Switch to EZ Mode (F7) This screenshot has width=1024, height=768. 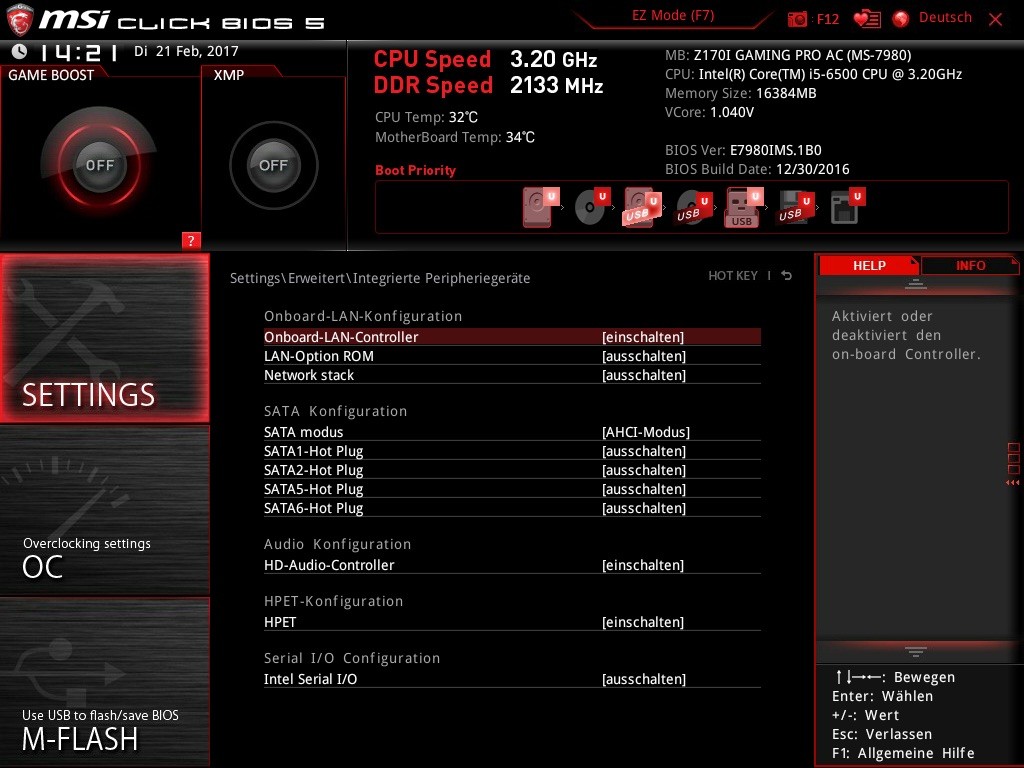point(673,16)
